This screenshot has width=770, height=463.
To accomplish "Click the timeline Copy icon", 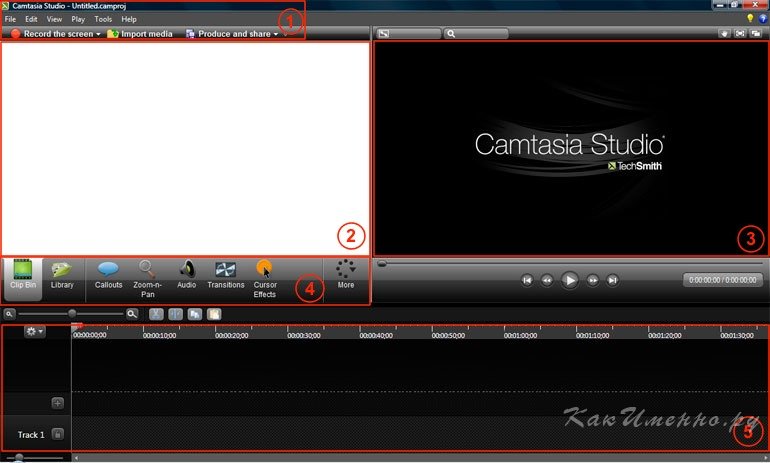I will coord(195,314).
